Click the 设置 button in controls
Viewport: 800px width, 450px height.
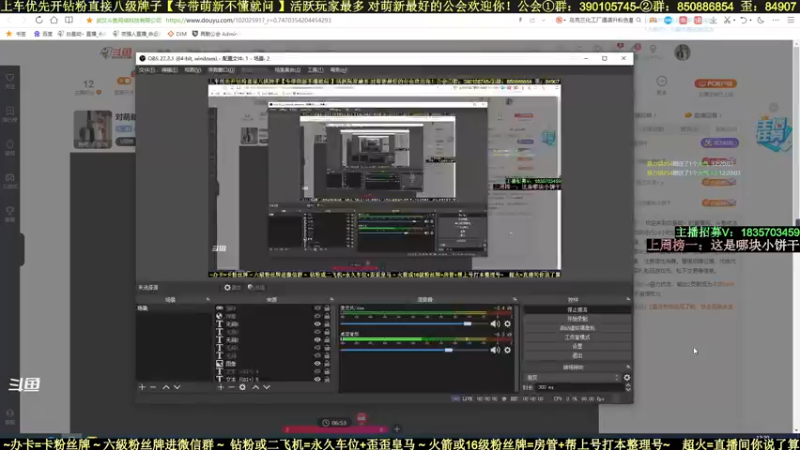pyautogui.click(x=577, y=346)
